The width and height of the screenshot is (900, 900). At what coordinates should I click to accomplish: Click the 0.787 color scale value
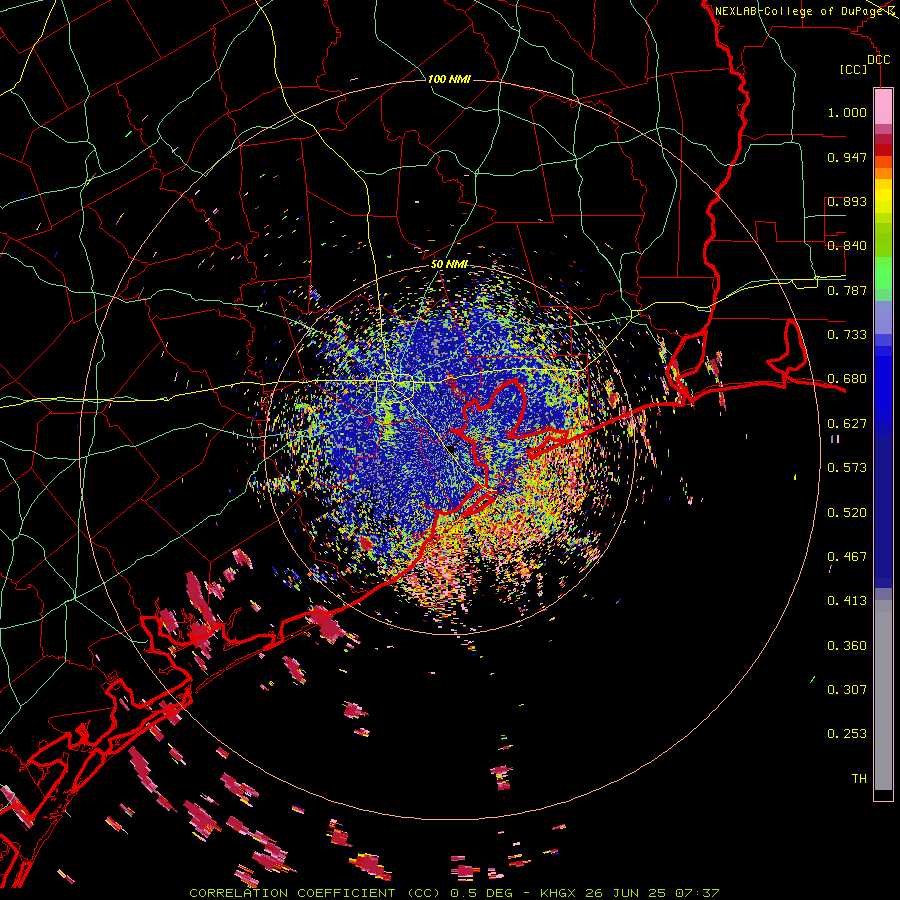pyautogui.click(x=847, y=290)
